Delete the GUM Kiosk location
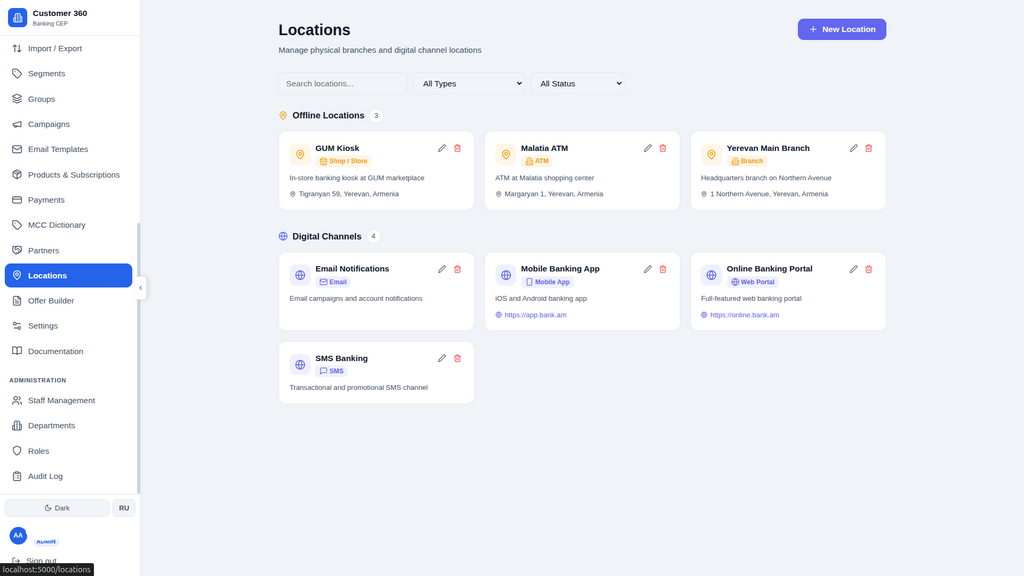The image size is (1024, 576). pos(457,148)
